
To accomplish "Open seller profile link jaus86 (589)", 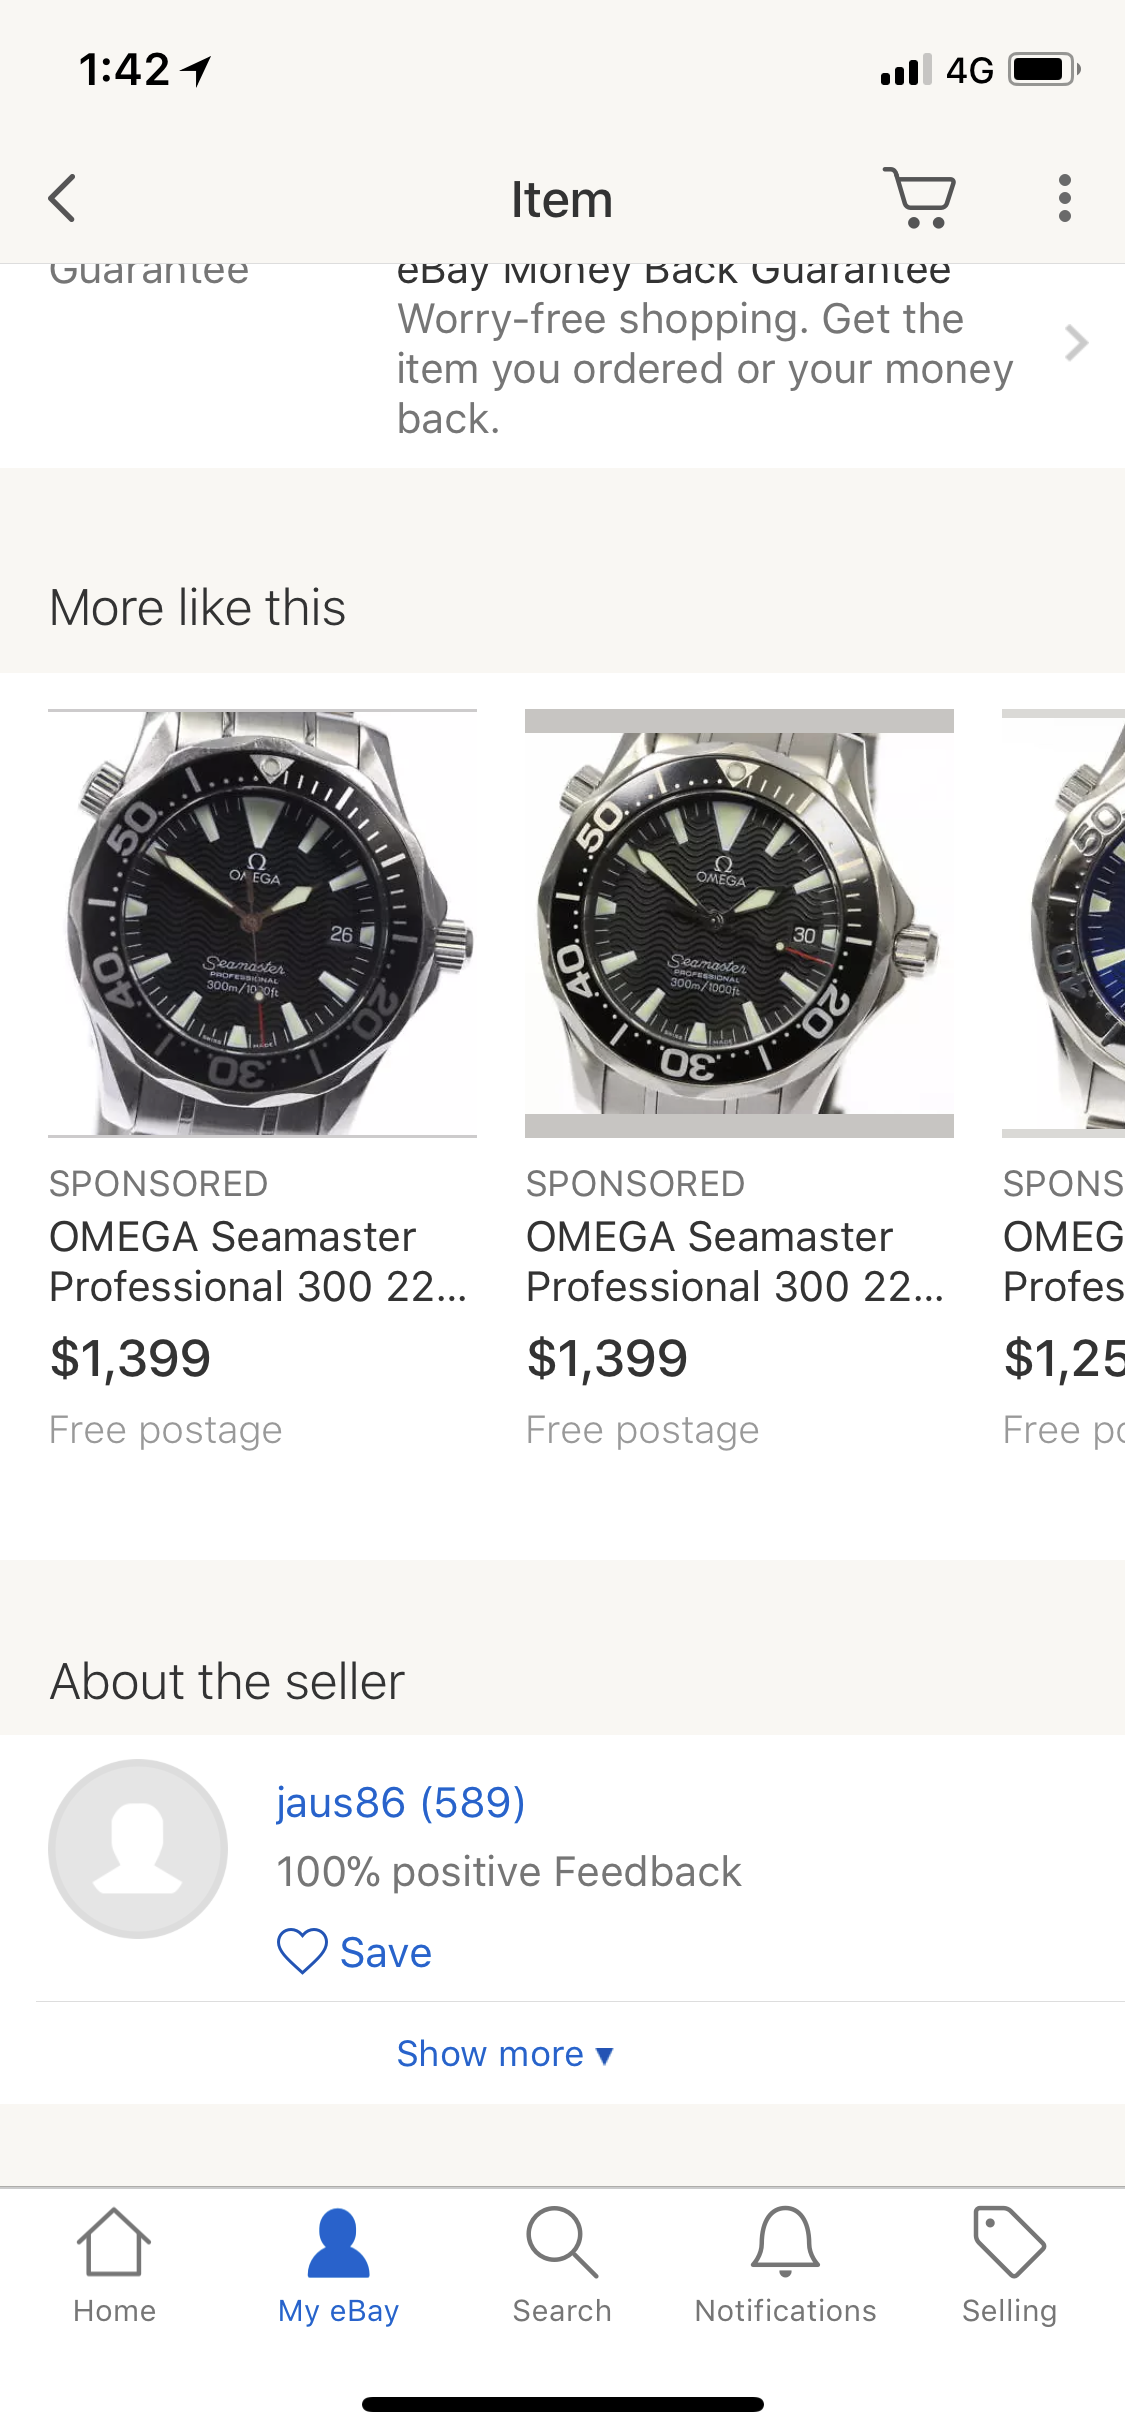I will point(400,1802).
